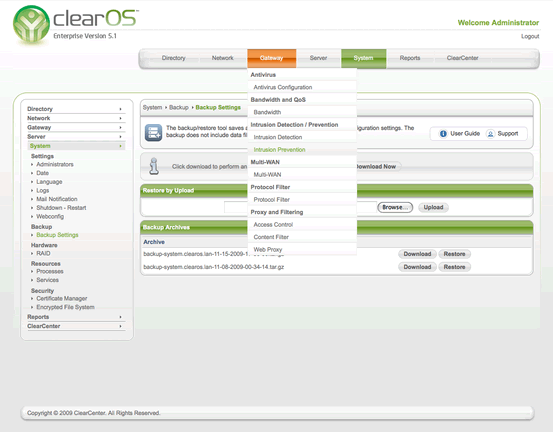Click the Support person icon
The height and width of the screenshot is (432, 553).
coord(490,134)
